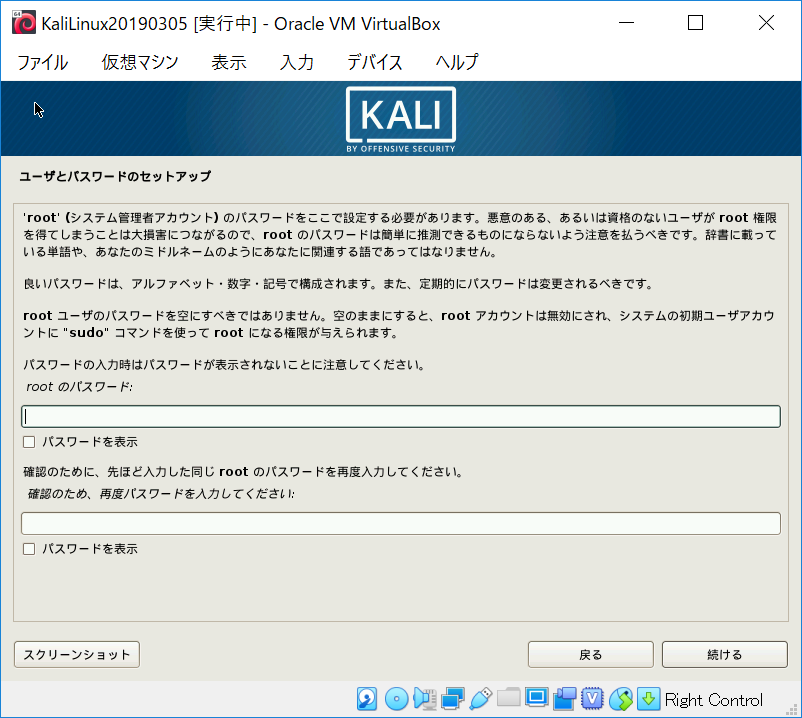Focus the password confirmation input field
802x718 pixels.
[401, 523]
